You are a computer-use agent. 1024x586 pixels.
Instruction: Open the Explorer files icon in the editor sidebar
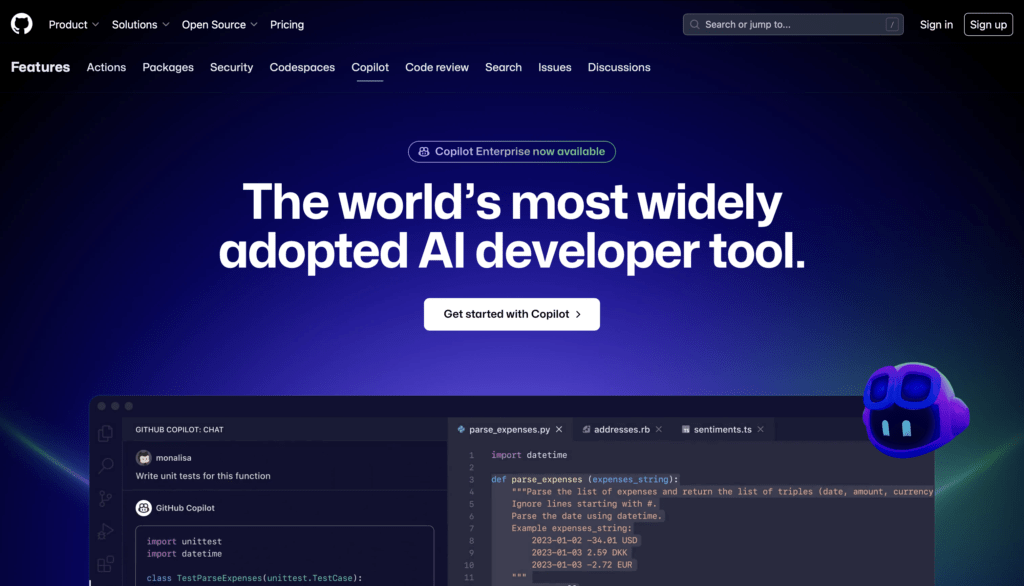coord(106,433)
